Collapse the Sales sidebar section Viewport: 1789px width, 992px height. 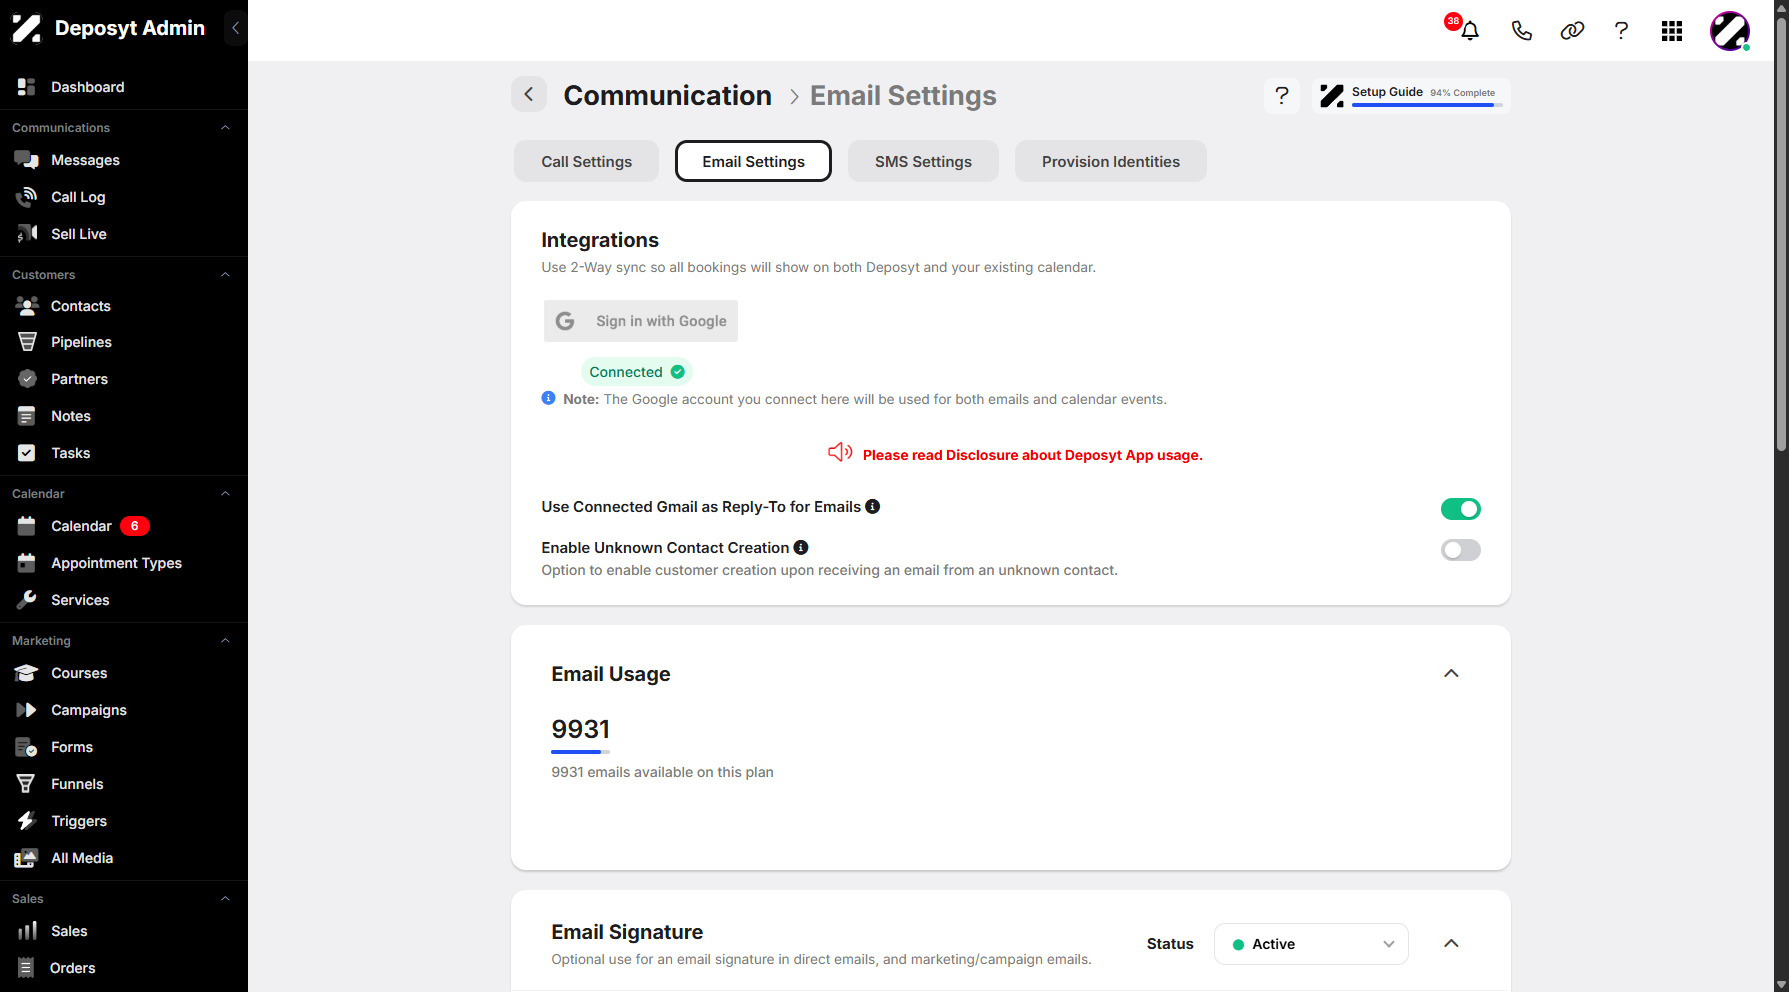[x=225, y=899]
